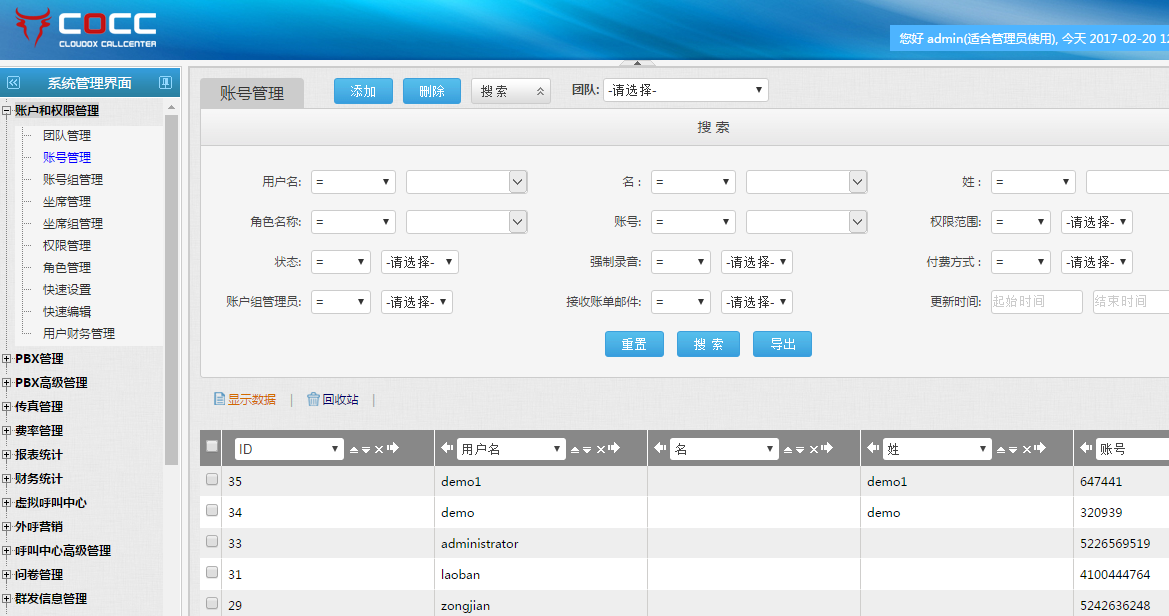The height and width of the screenshot is (616, 1169).
Task: Check the select-all checkbox in table header
Action: [211, 447]
